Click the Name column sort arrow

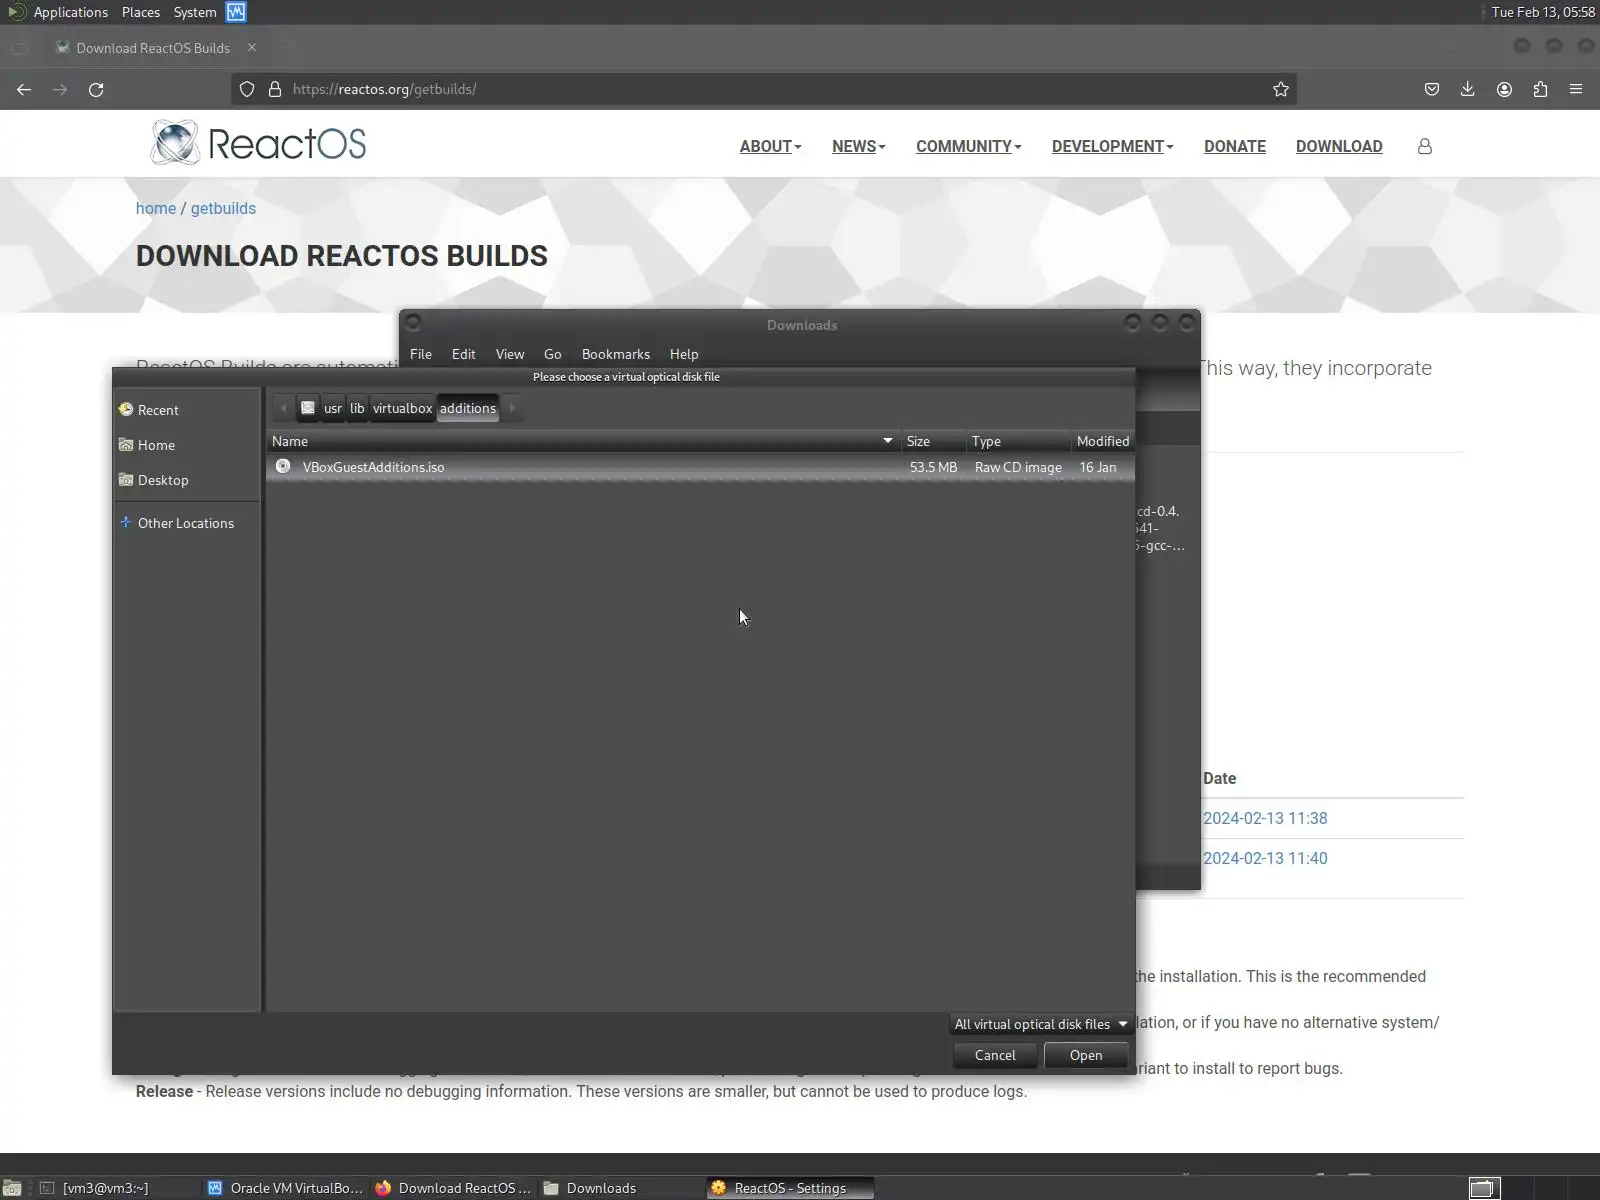(887, 441)
